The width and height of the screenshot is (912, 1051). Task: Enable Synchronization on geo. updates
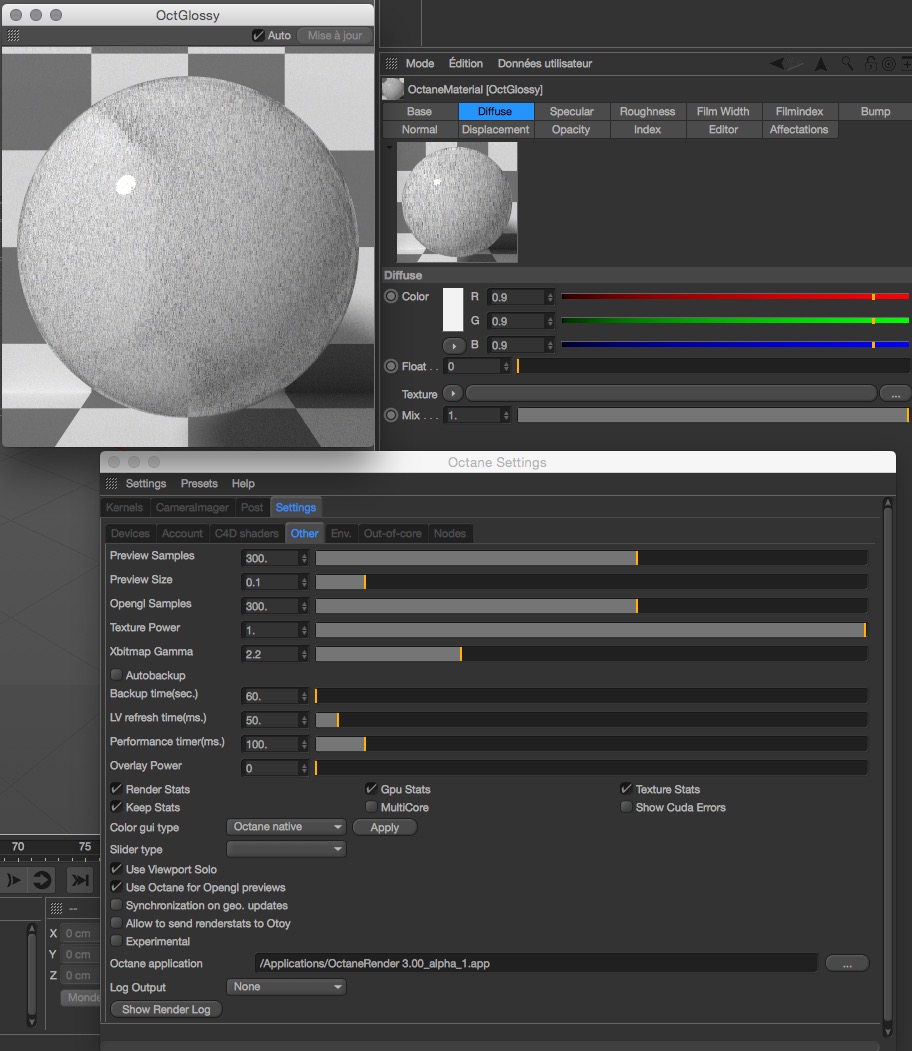(117, 905)
